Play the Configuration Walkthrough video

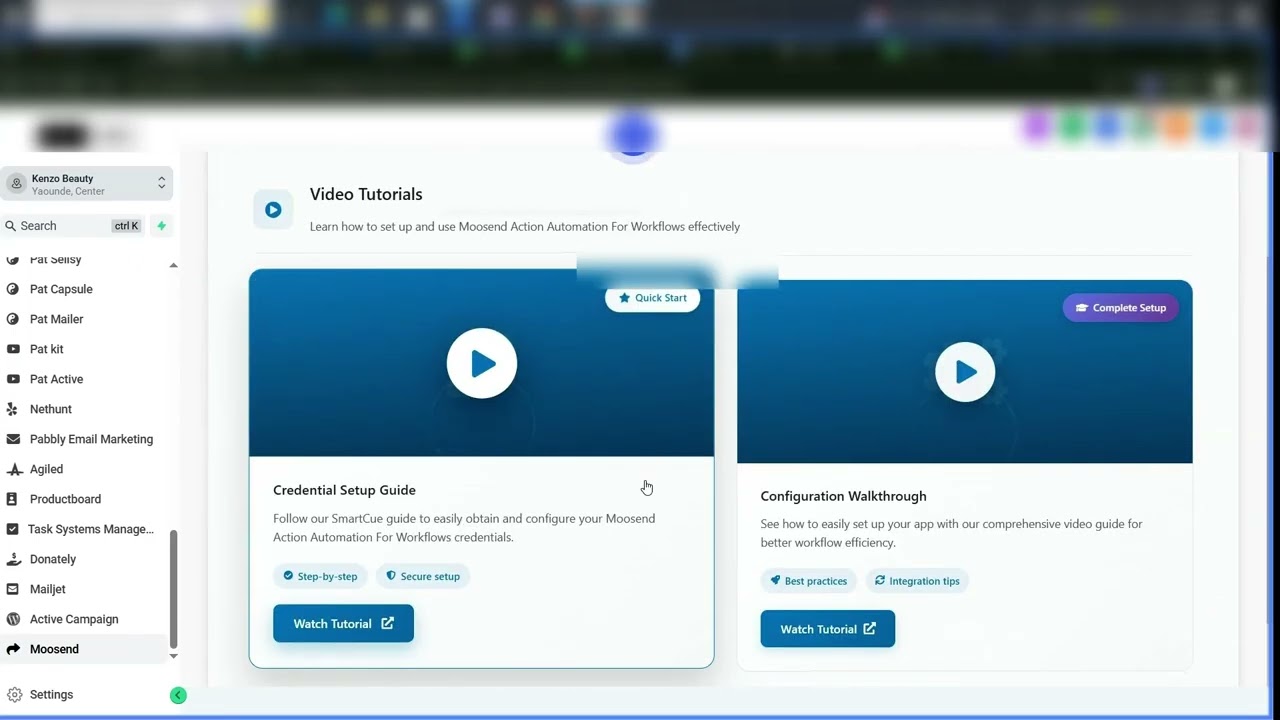[x=965, y=372]
